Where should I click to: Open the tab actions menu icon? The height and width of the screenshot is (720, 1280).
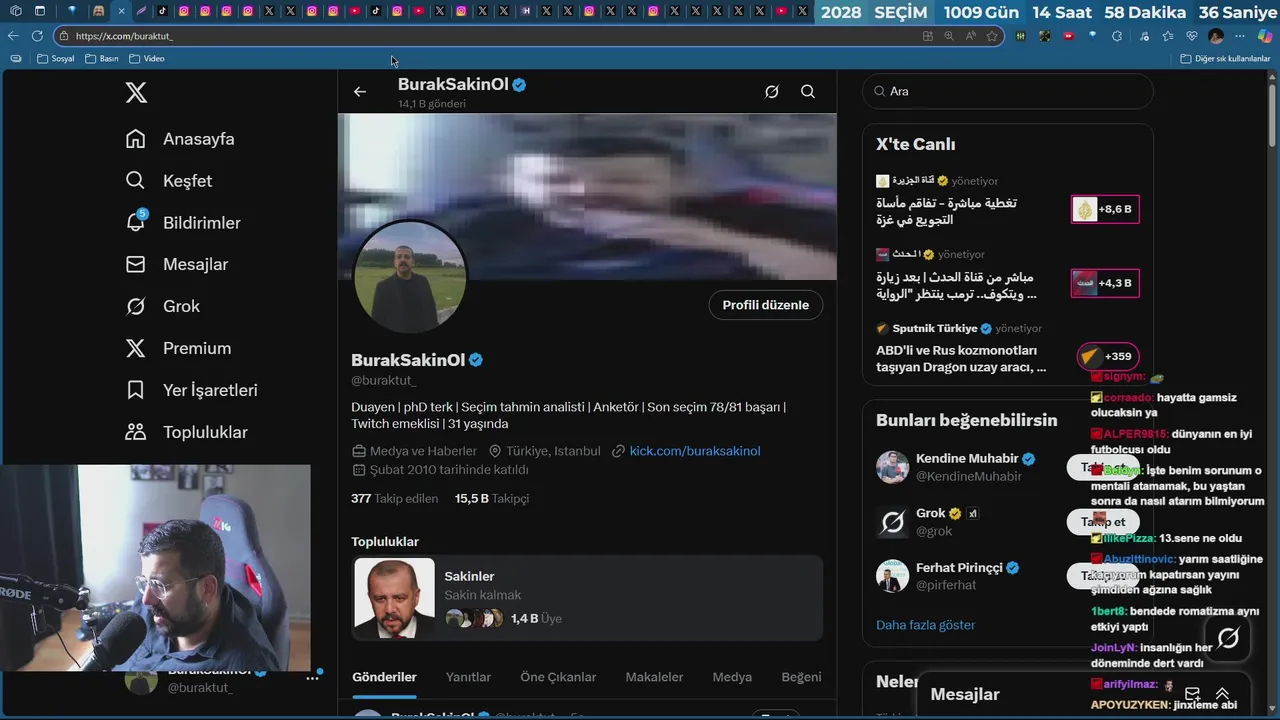[x=40, y=11]
